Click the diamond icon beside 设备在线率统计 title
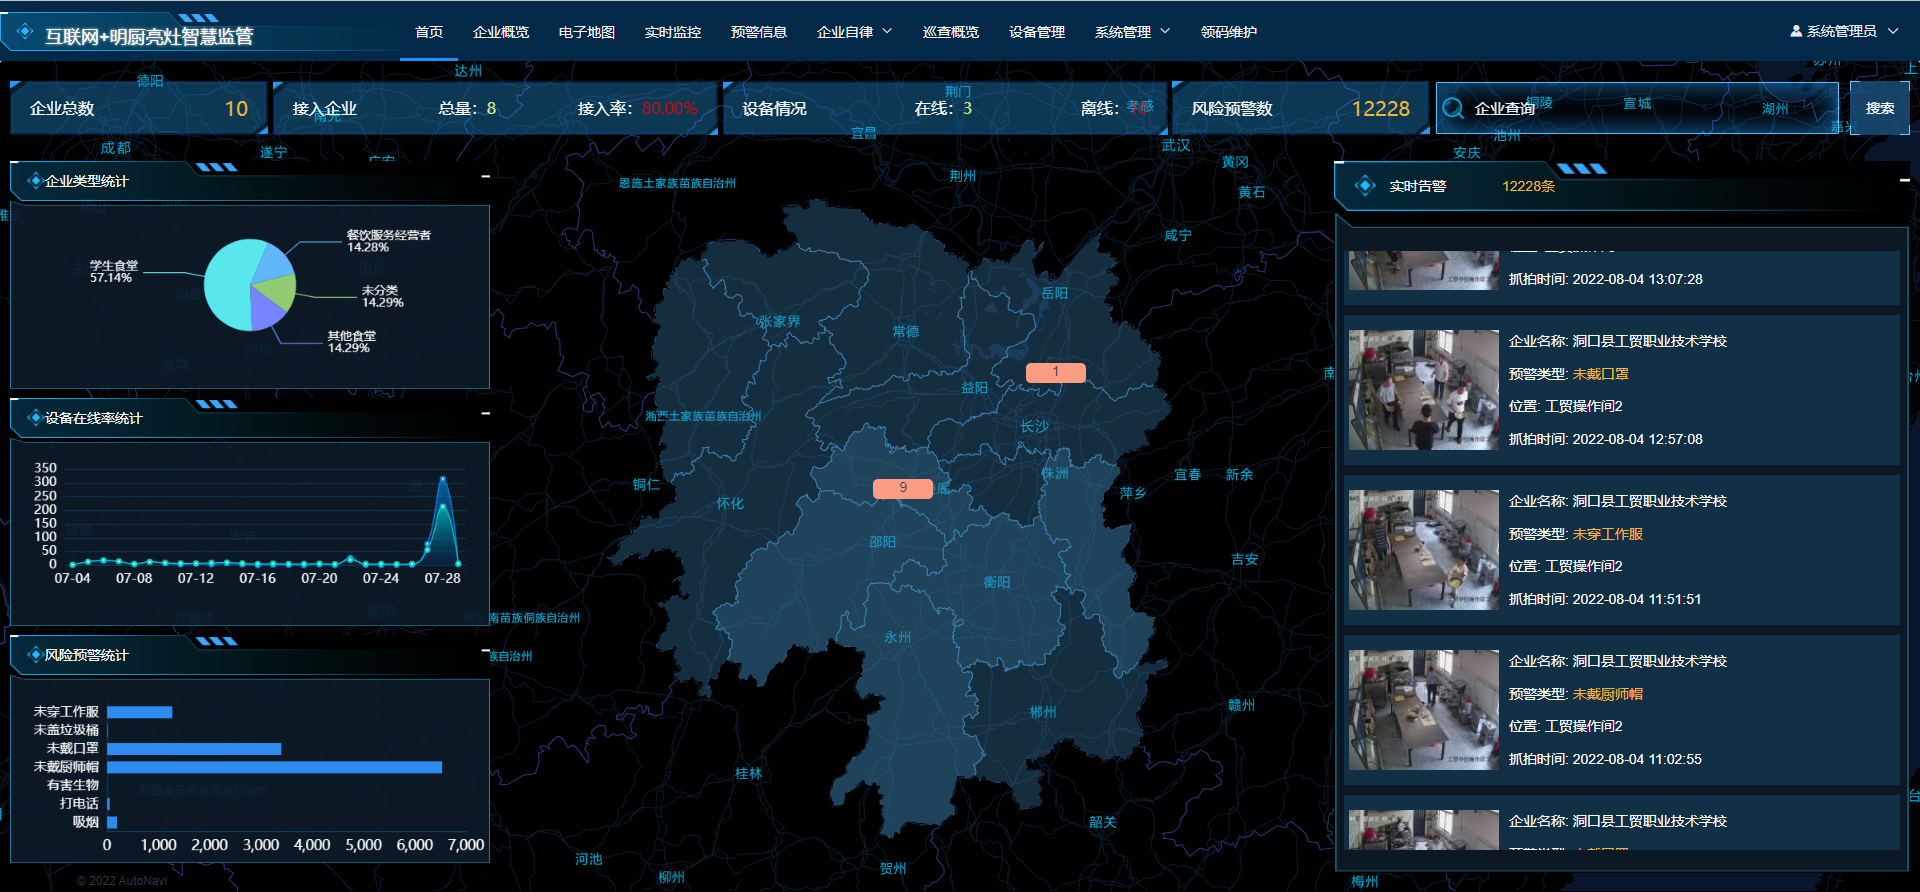This screenshot has width=1920, height=892. pyautogui.click(x=35, y=418)
